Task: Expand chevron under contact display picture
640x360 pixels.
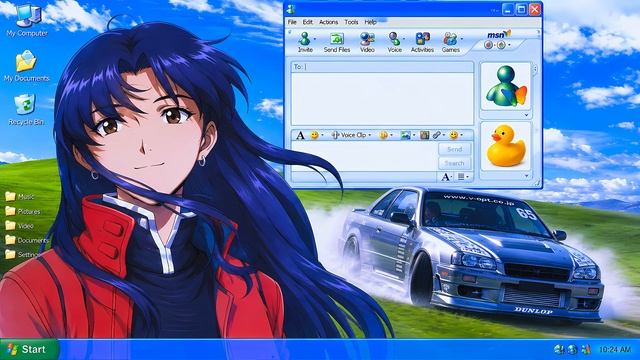Action: pyautogui.click(x=526, y=116)
